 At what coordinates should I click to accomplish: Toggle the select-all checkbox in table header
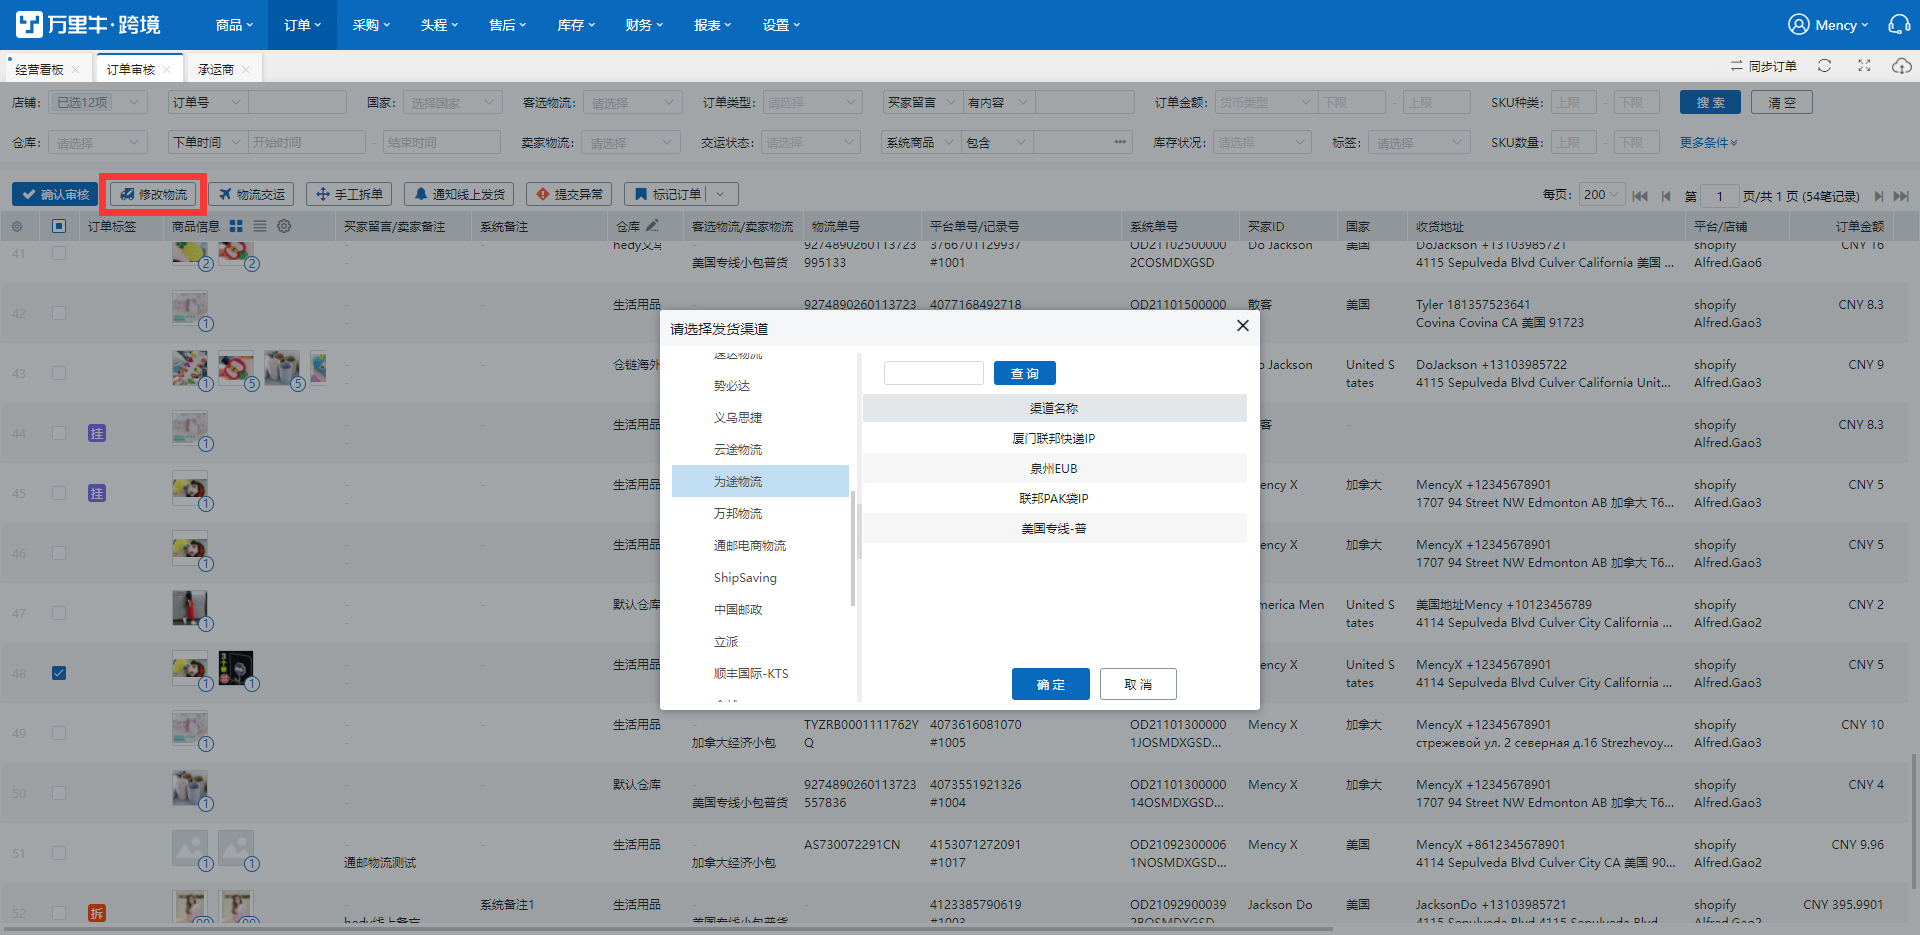[x=59, y=226]
